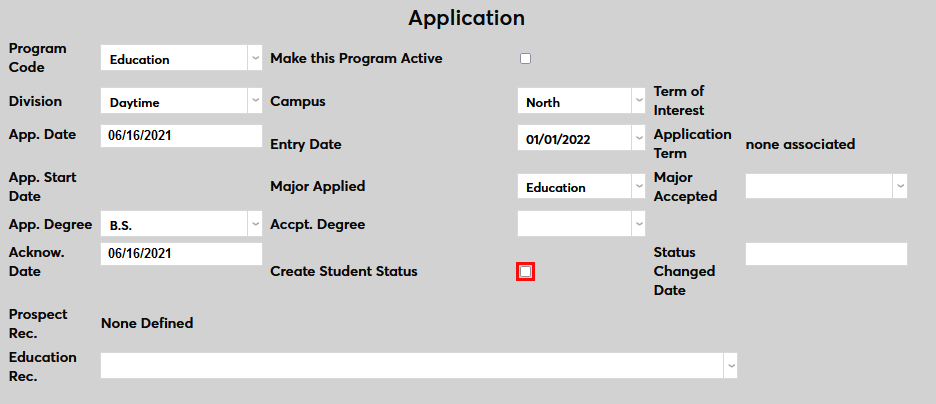Expand the Campus dropdown showing North

[582, 101]
